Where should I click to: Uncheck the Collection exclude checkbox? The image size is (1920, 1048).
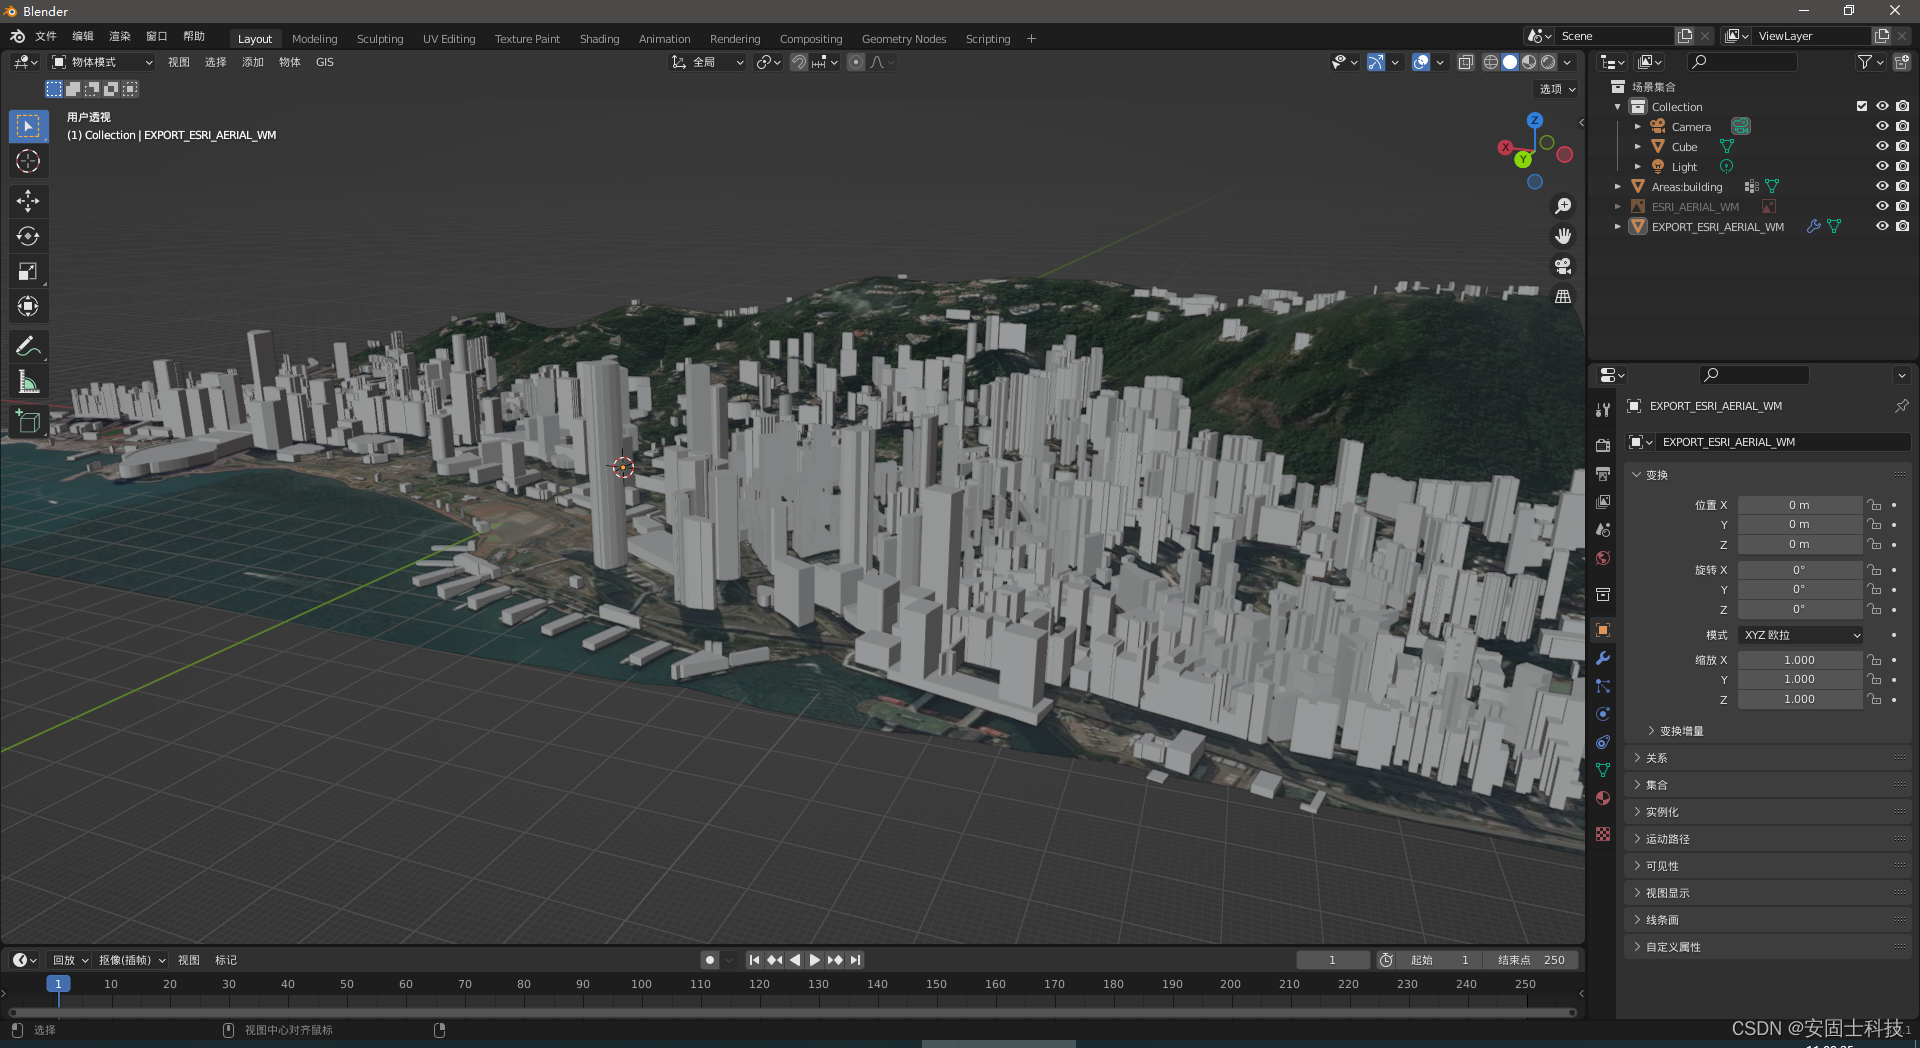click(1861, 106)
